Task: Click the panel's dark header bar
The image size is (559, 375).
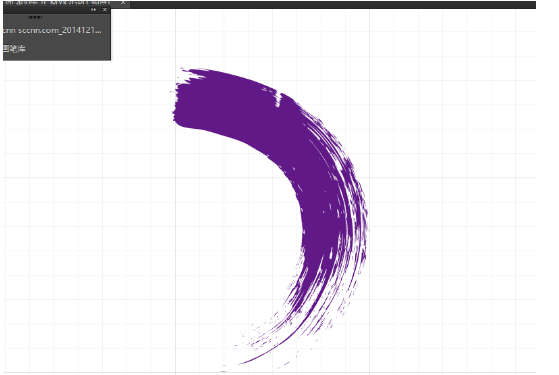Action: [46, 10]
